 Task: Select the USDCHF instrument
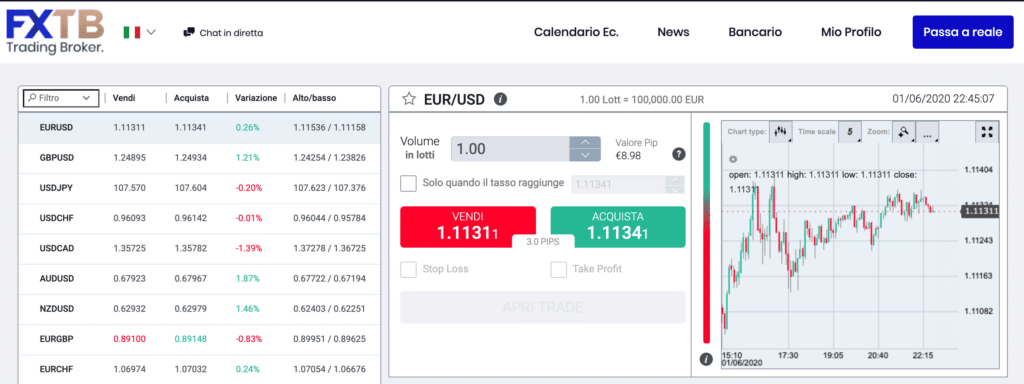tap(199, 218)
